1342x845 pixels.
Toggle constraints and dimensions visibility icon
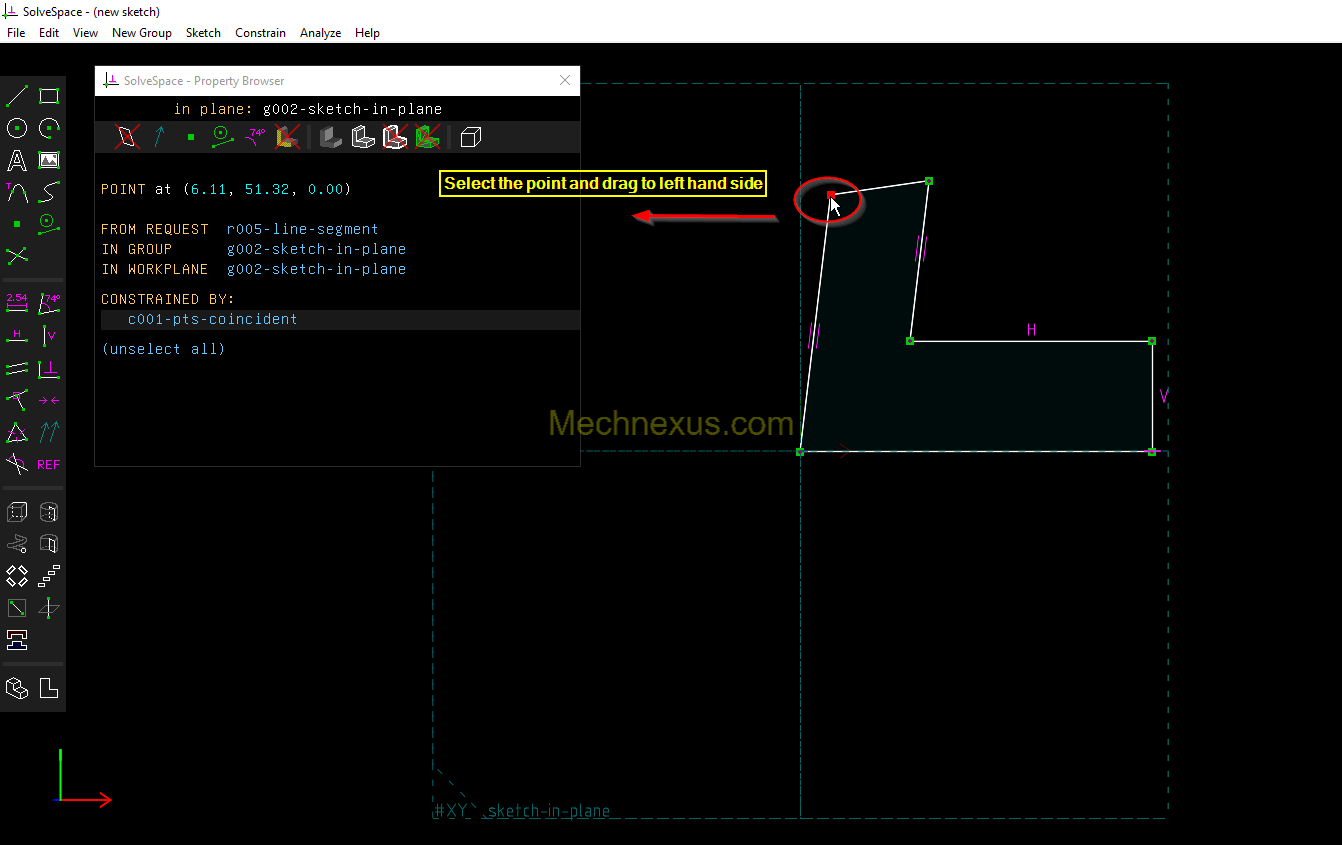point(257,136)
